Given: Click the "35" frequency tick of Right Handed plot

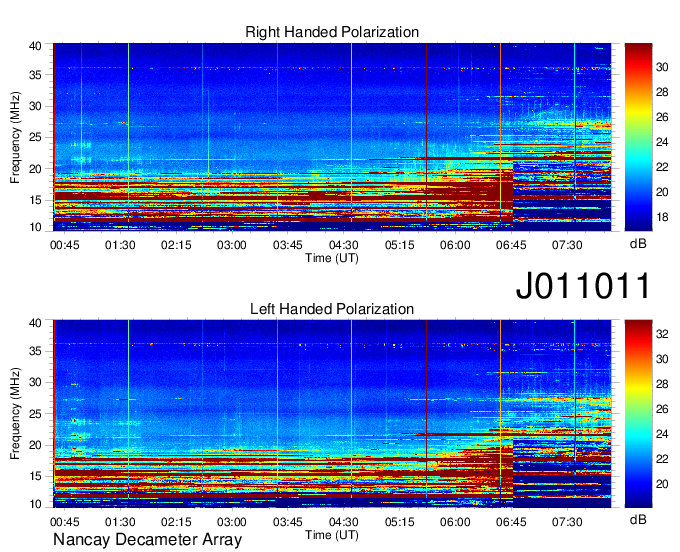Looking at the screenshot, I should point(35,75).
